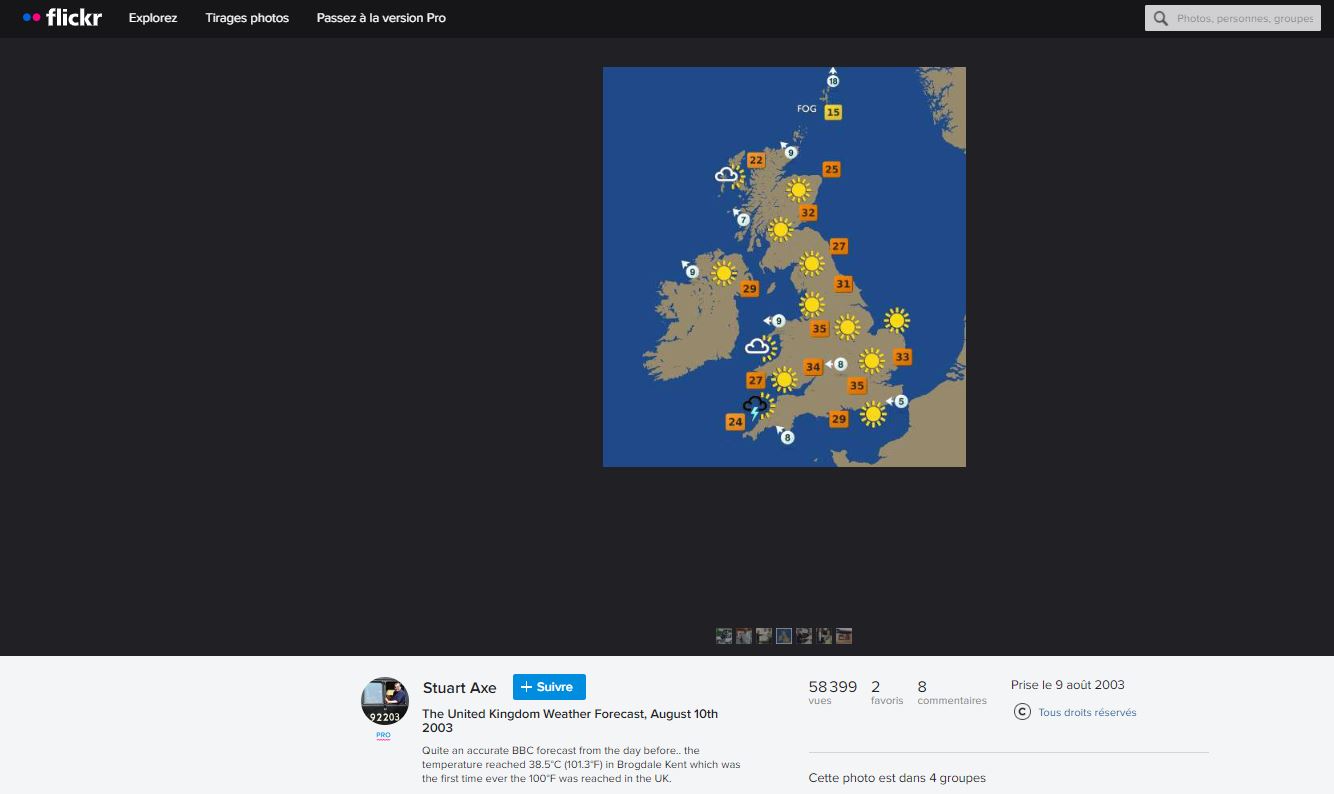1334x794 pixels.
Task: Click the 8 commentaires count
Action: (x=951, y=692)
